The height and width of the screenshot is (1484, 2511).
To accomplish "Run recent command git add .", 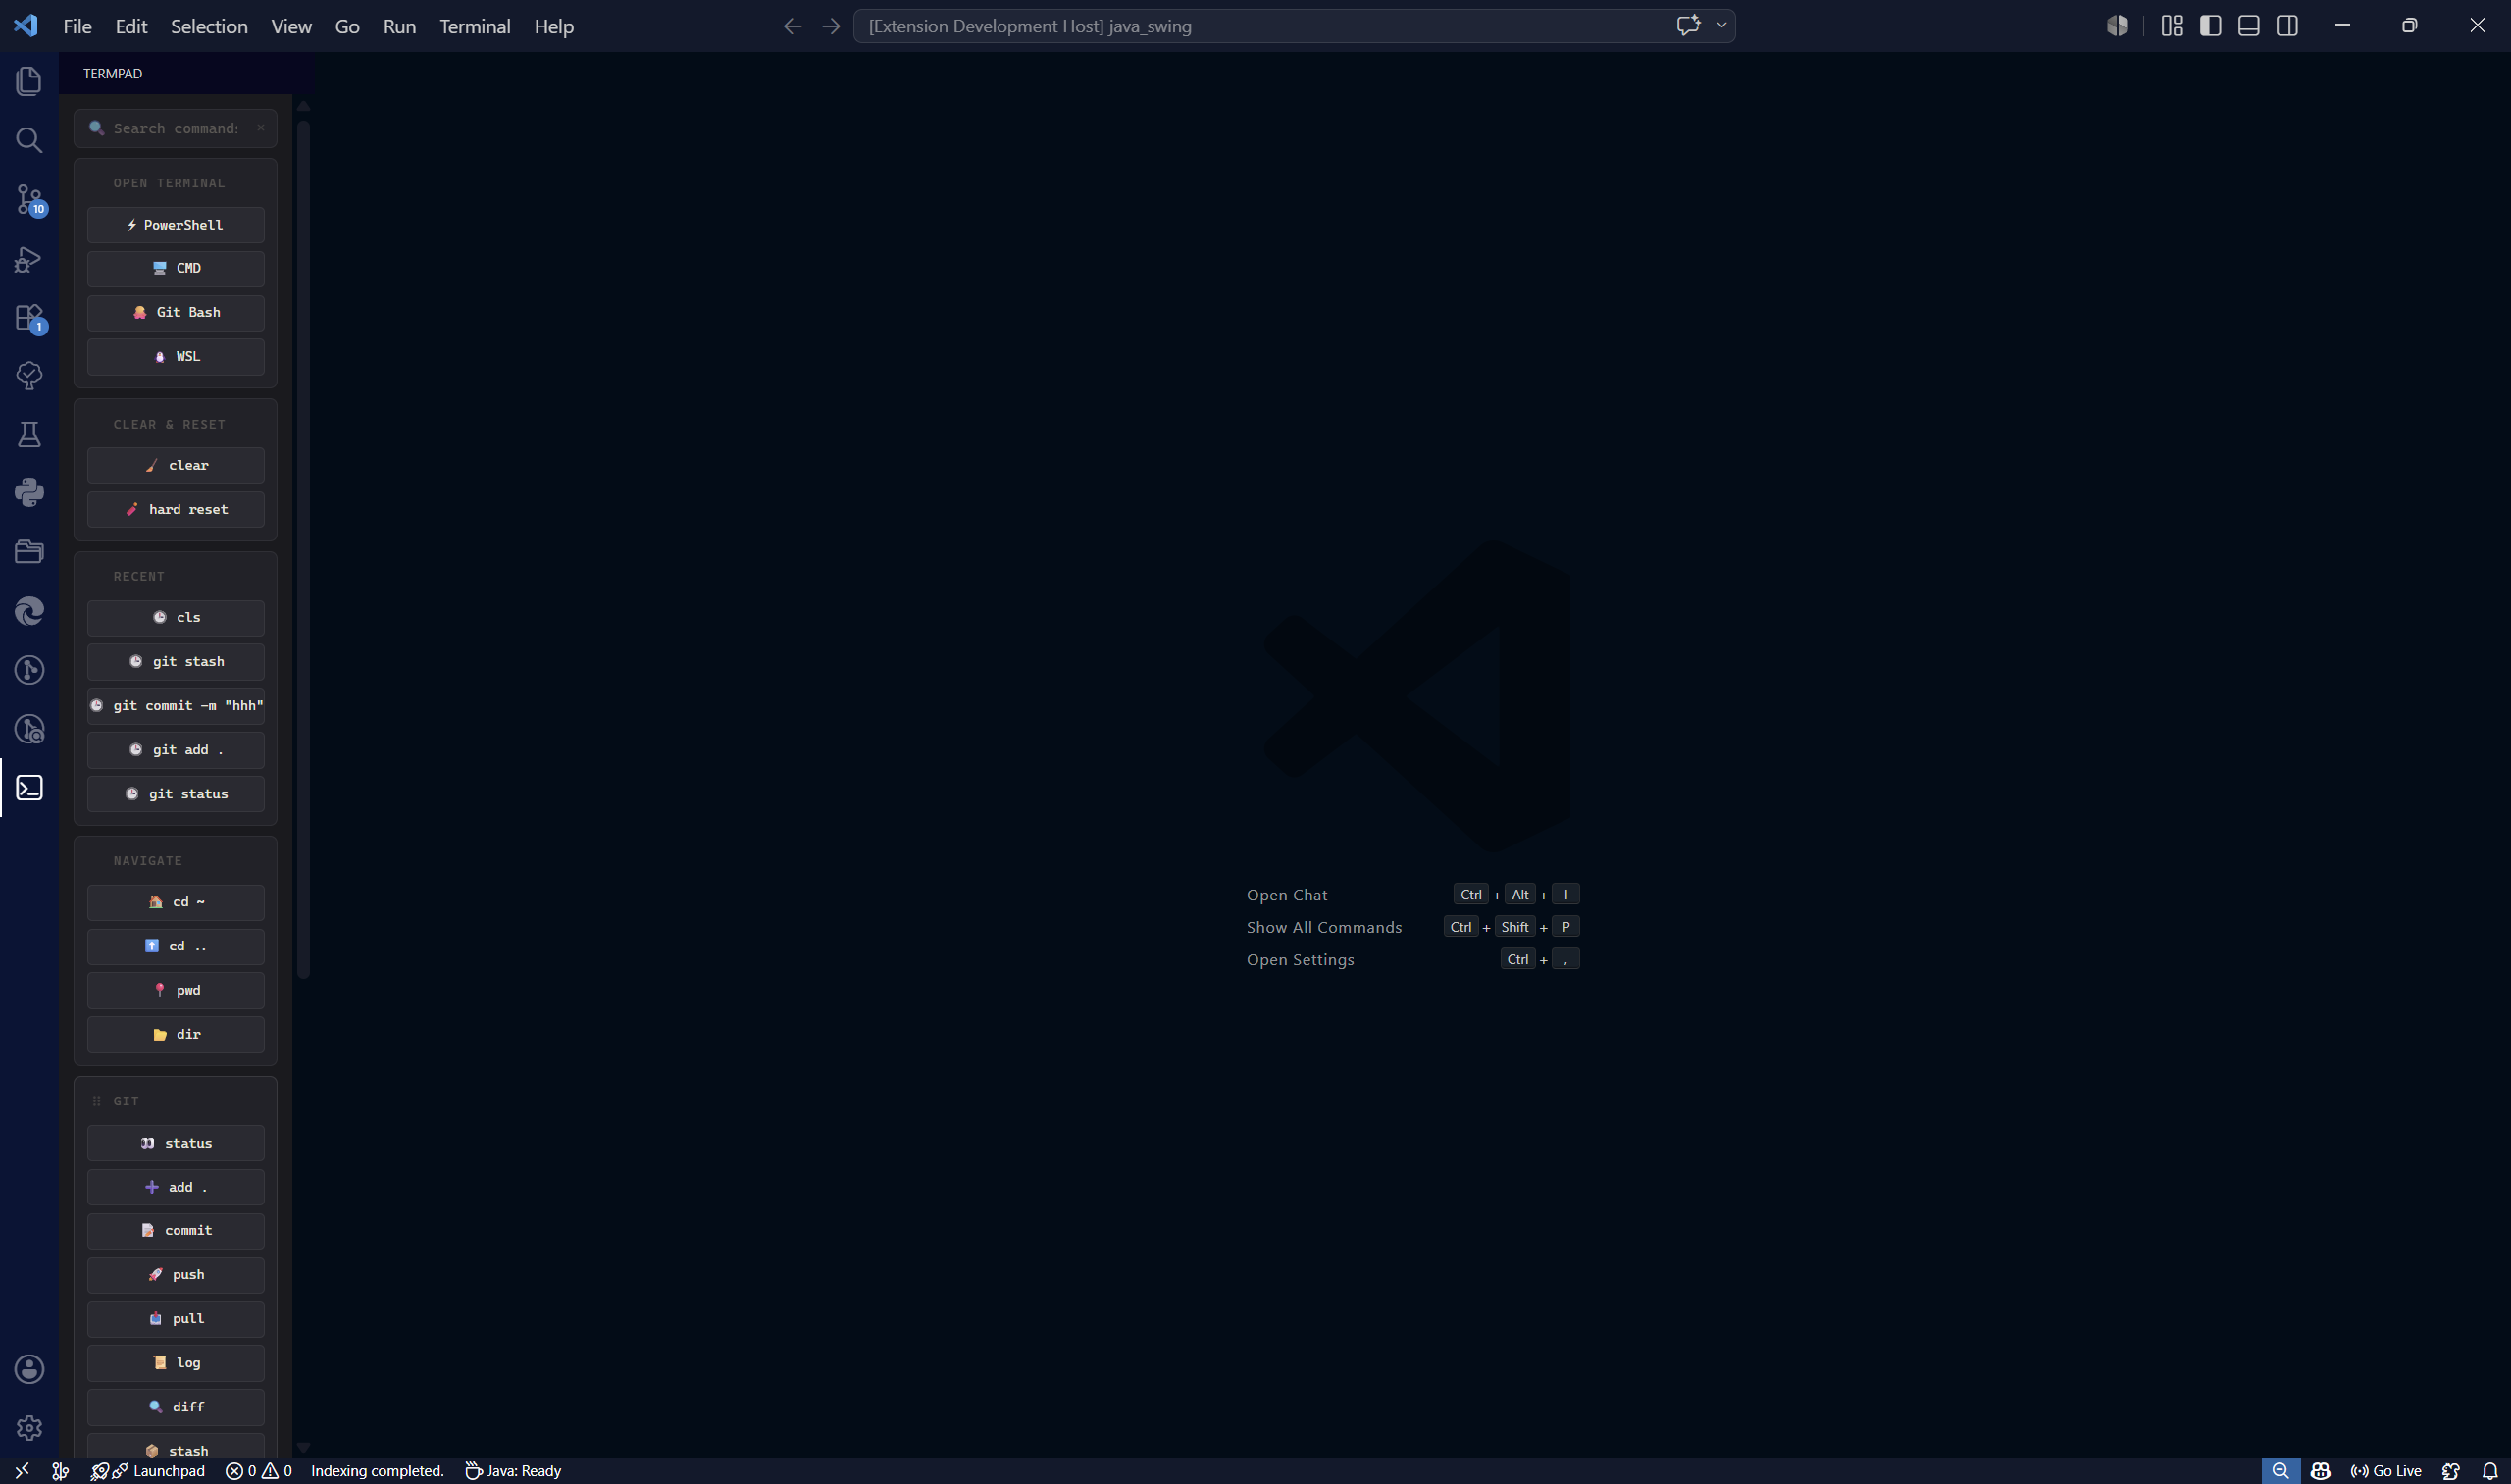I will 175,749.
